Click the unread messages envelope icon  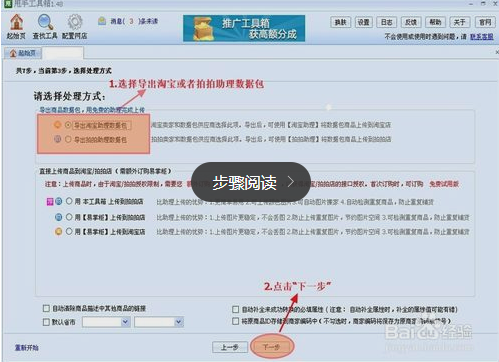[102, 21]
